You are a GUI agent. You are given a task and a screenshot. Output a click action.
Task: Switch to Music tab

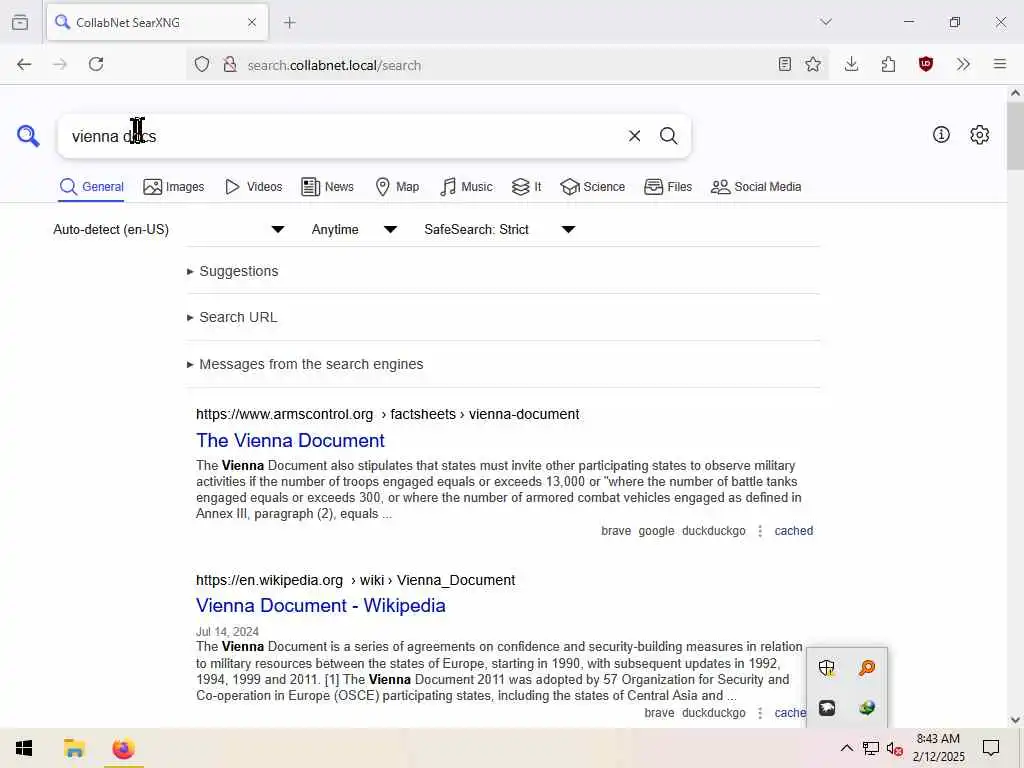click(x=466, y=187)
